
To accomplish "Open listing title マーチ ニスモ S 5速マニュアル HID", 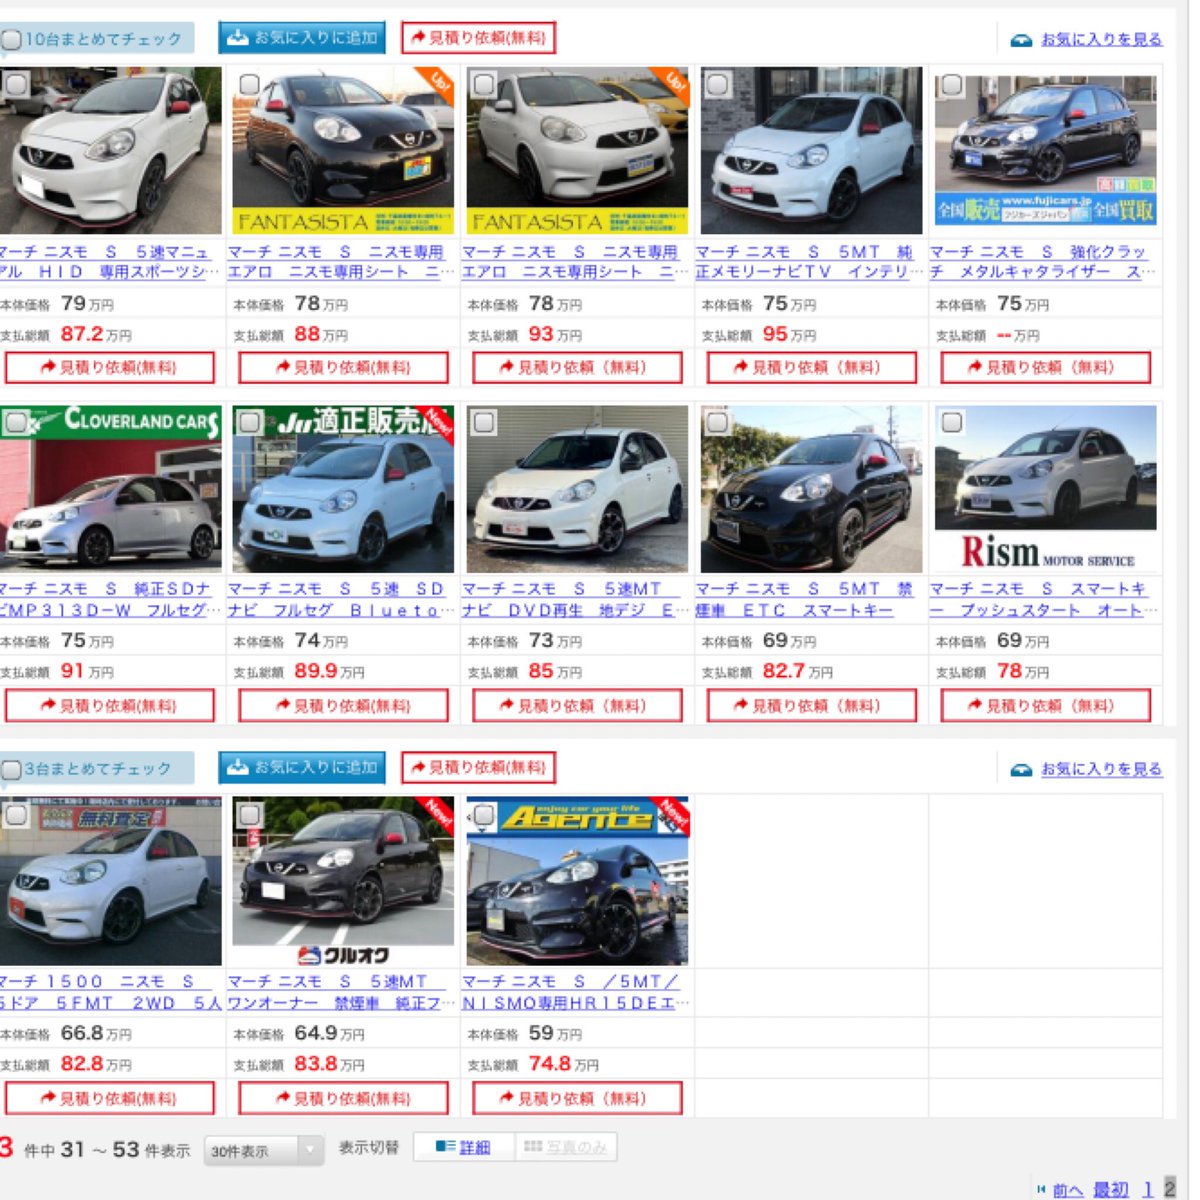I will tap(107, 262).
